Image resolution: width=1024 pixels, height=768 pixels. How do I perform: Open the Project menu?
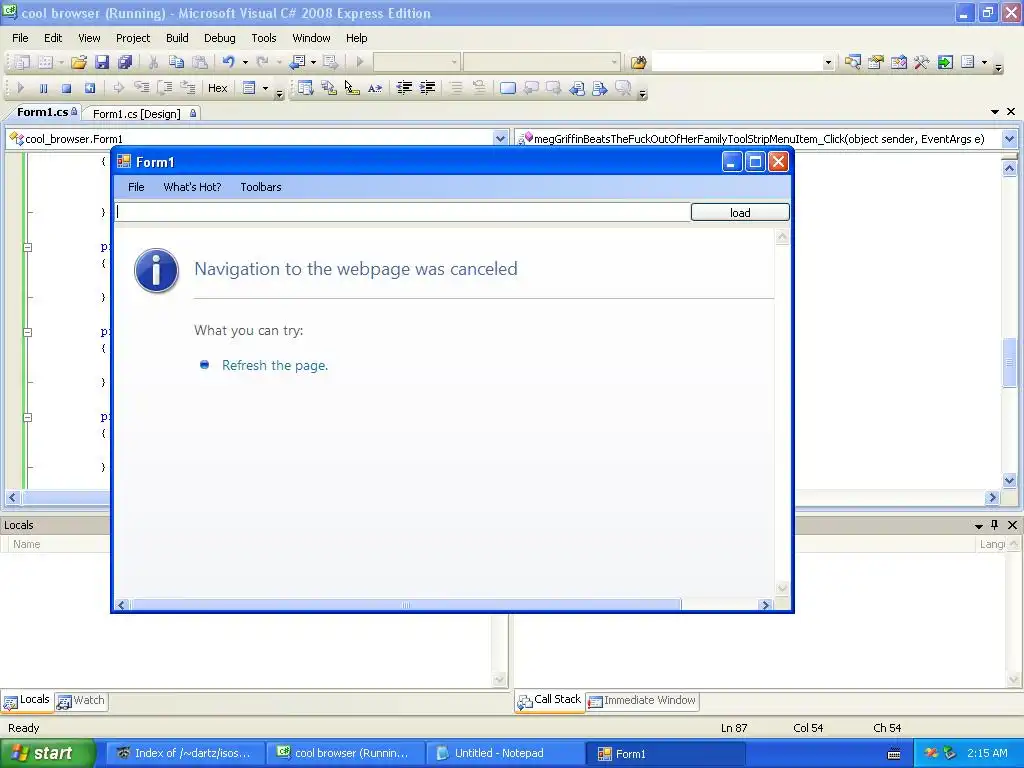[133, 38]
